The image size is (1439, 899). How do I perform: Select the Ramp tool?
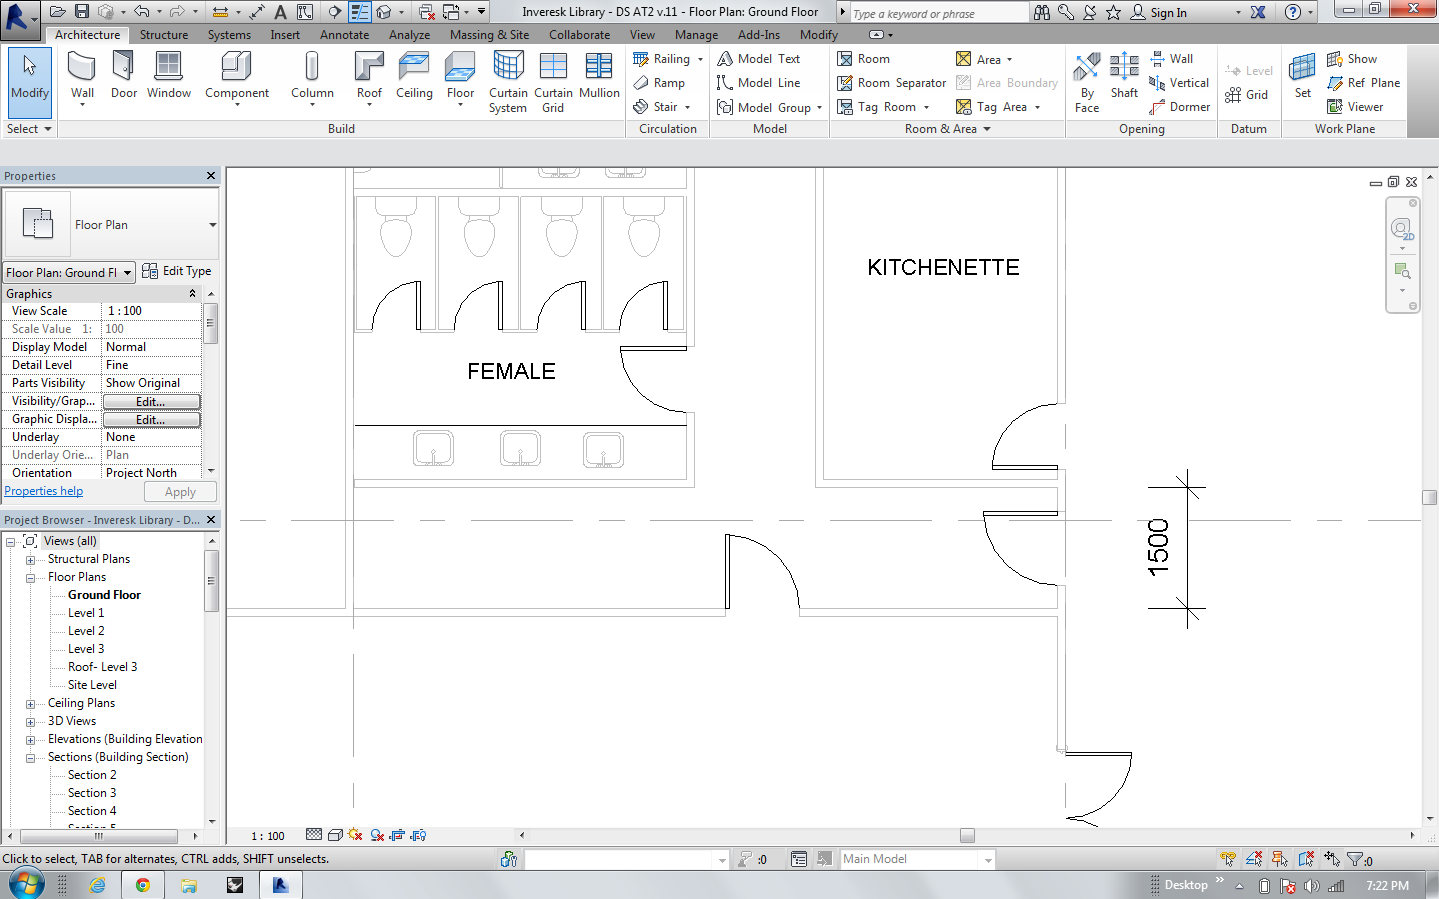click(659, 83)
